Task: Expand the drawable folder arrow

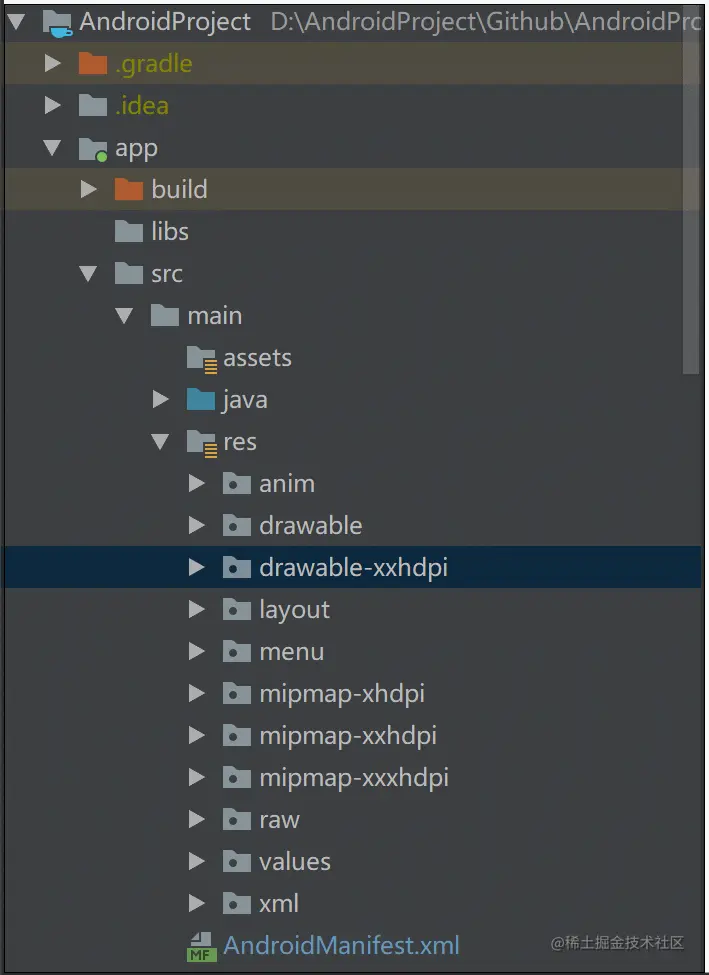Action: [x=197, y=525]
